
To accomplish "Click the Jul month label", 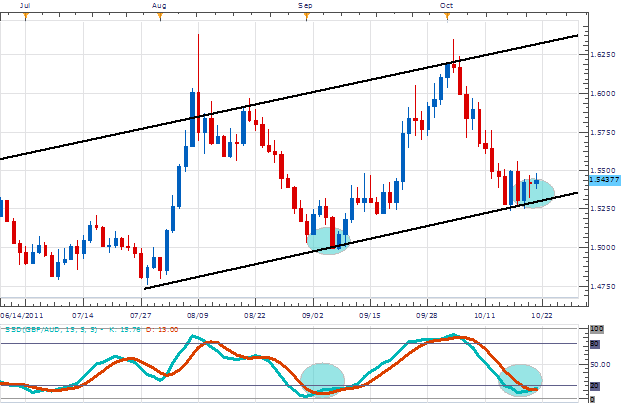I will (25, 6).
